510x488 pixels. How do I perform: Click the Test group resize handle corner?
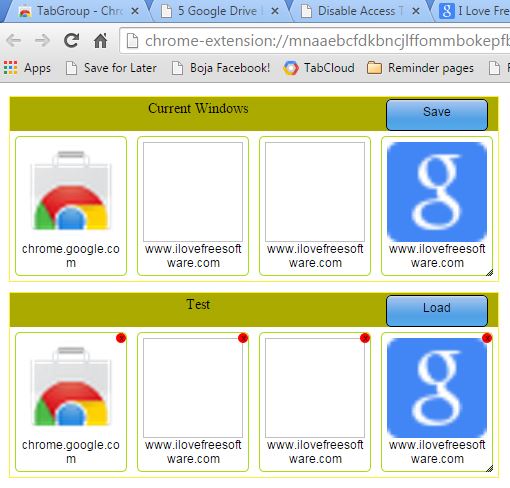489,469
